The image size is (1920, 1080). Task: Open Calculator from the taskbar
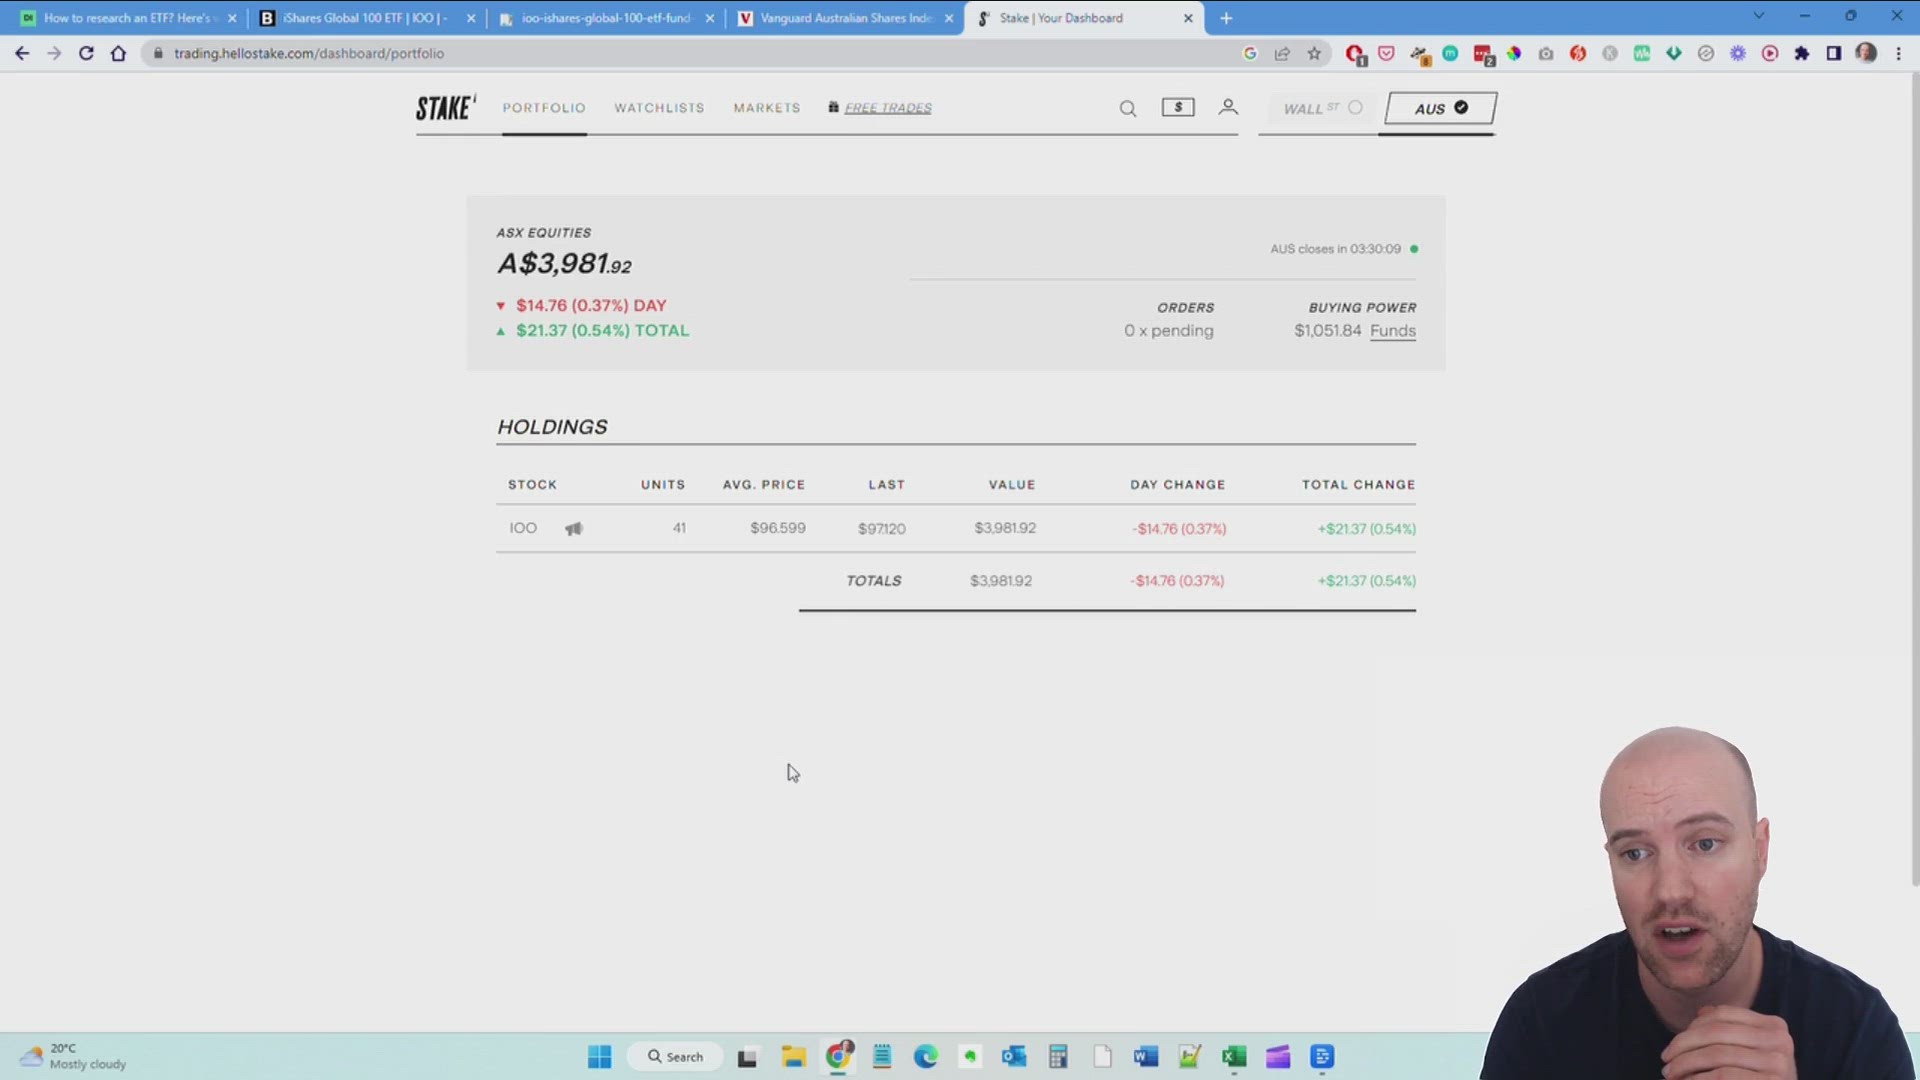pos(1058,1057)
